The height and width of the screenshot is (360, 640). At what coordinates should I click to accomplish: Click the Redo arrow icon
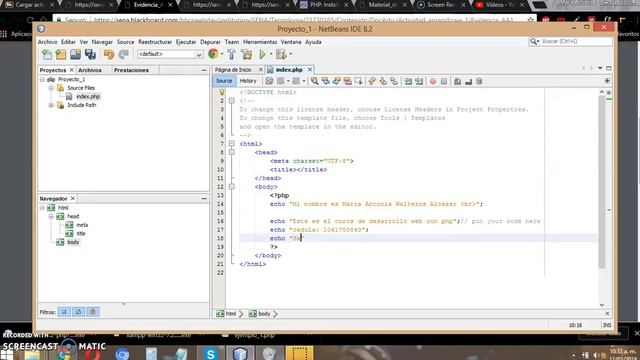[x=123, y=54]
